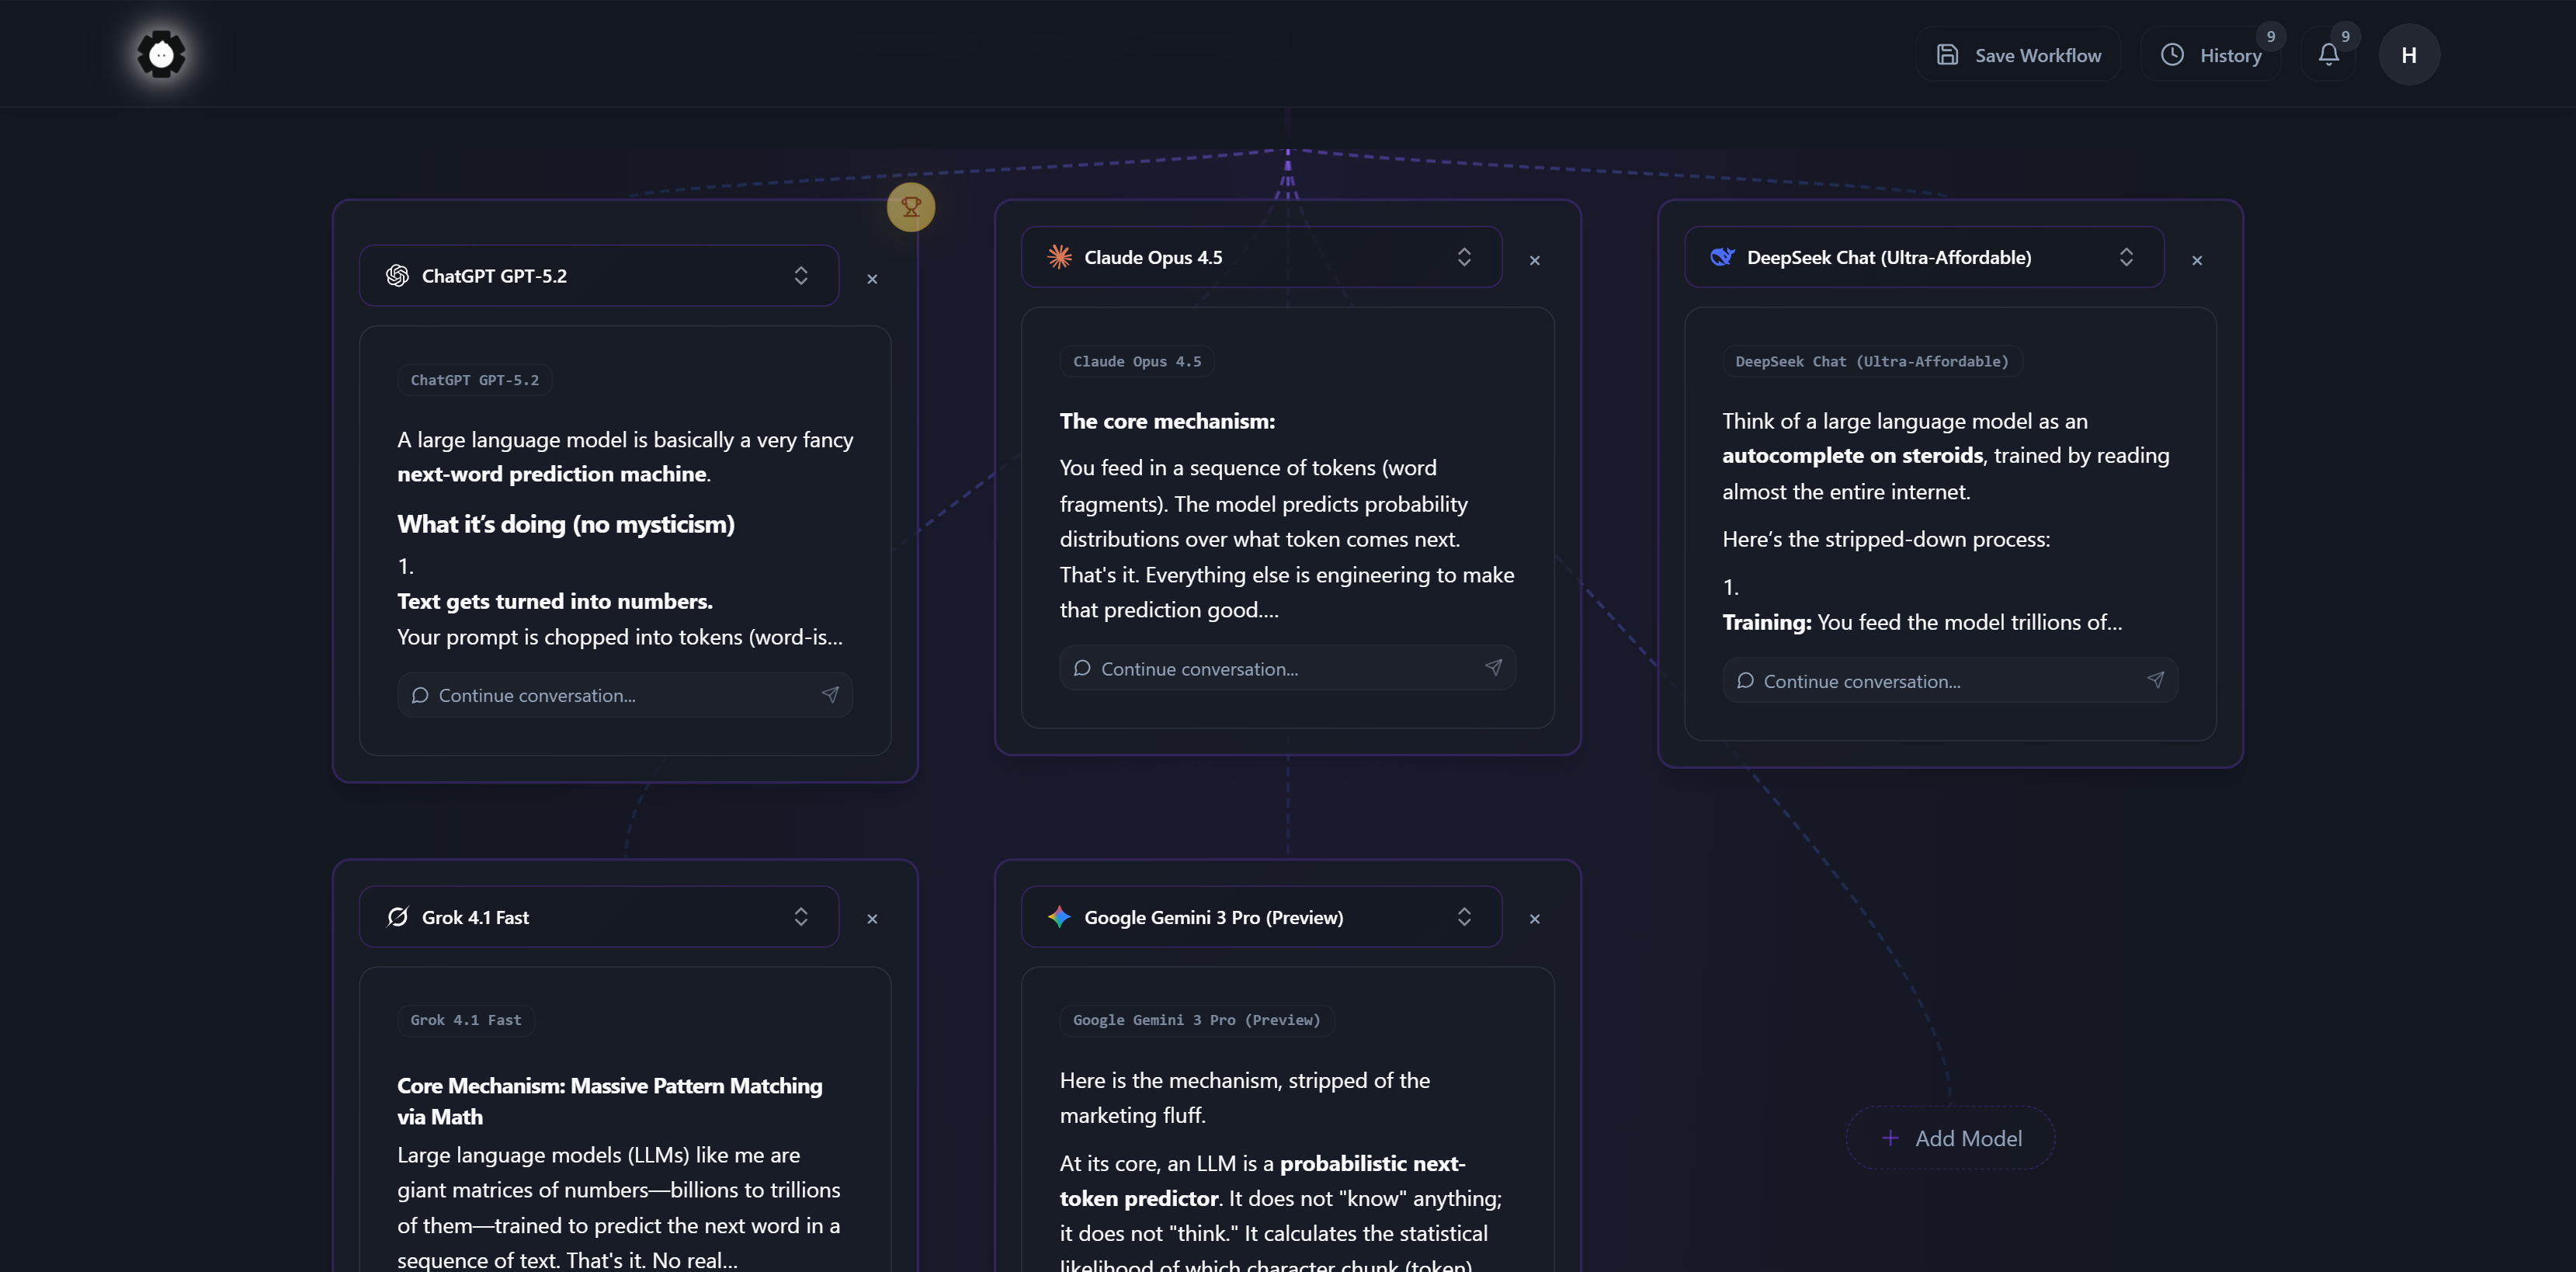This screenshot has width=2576, height=1272.
Task: Open the ChatGPT GPT-5.2 model selector
Action: (598, 276)
